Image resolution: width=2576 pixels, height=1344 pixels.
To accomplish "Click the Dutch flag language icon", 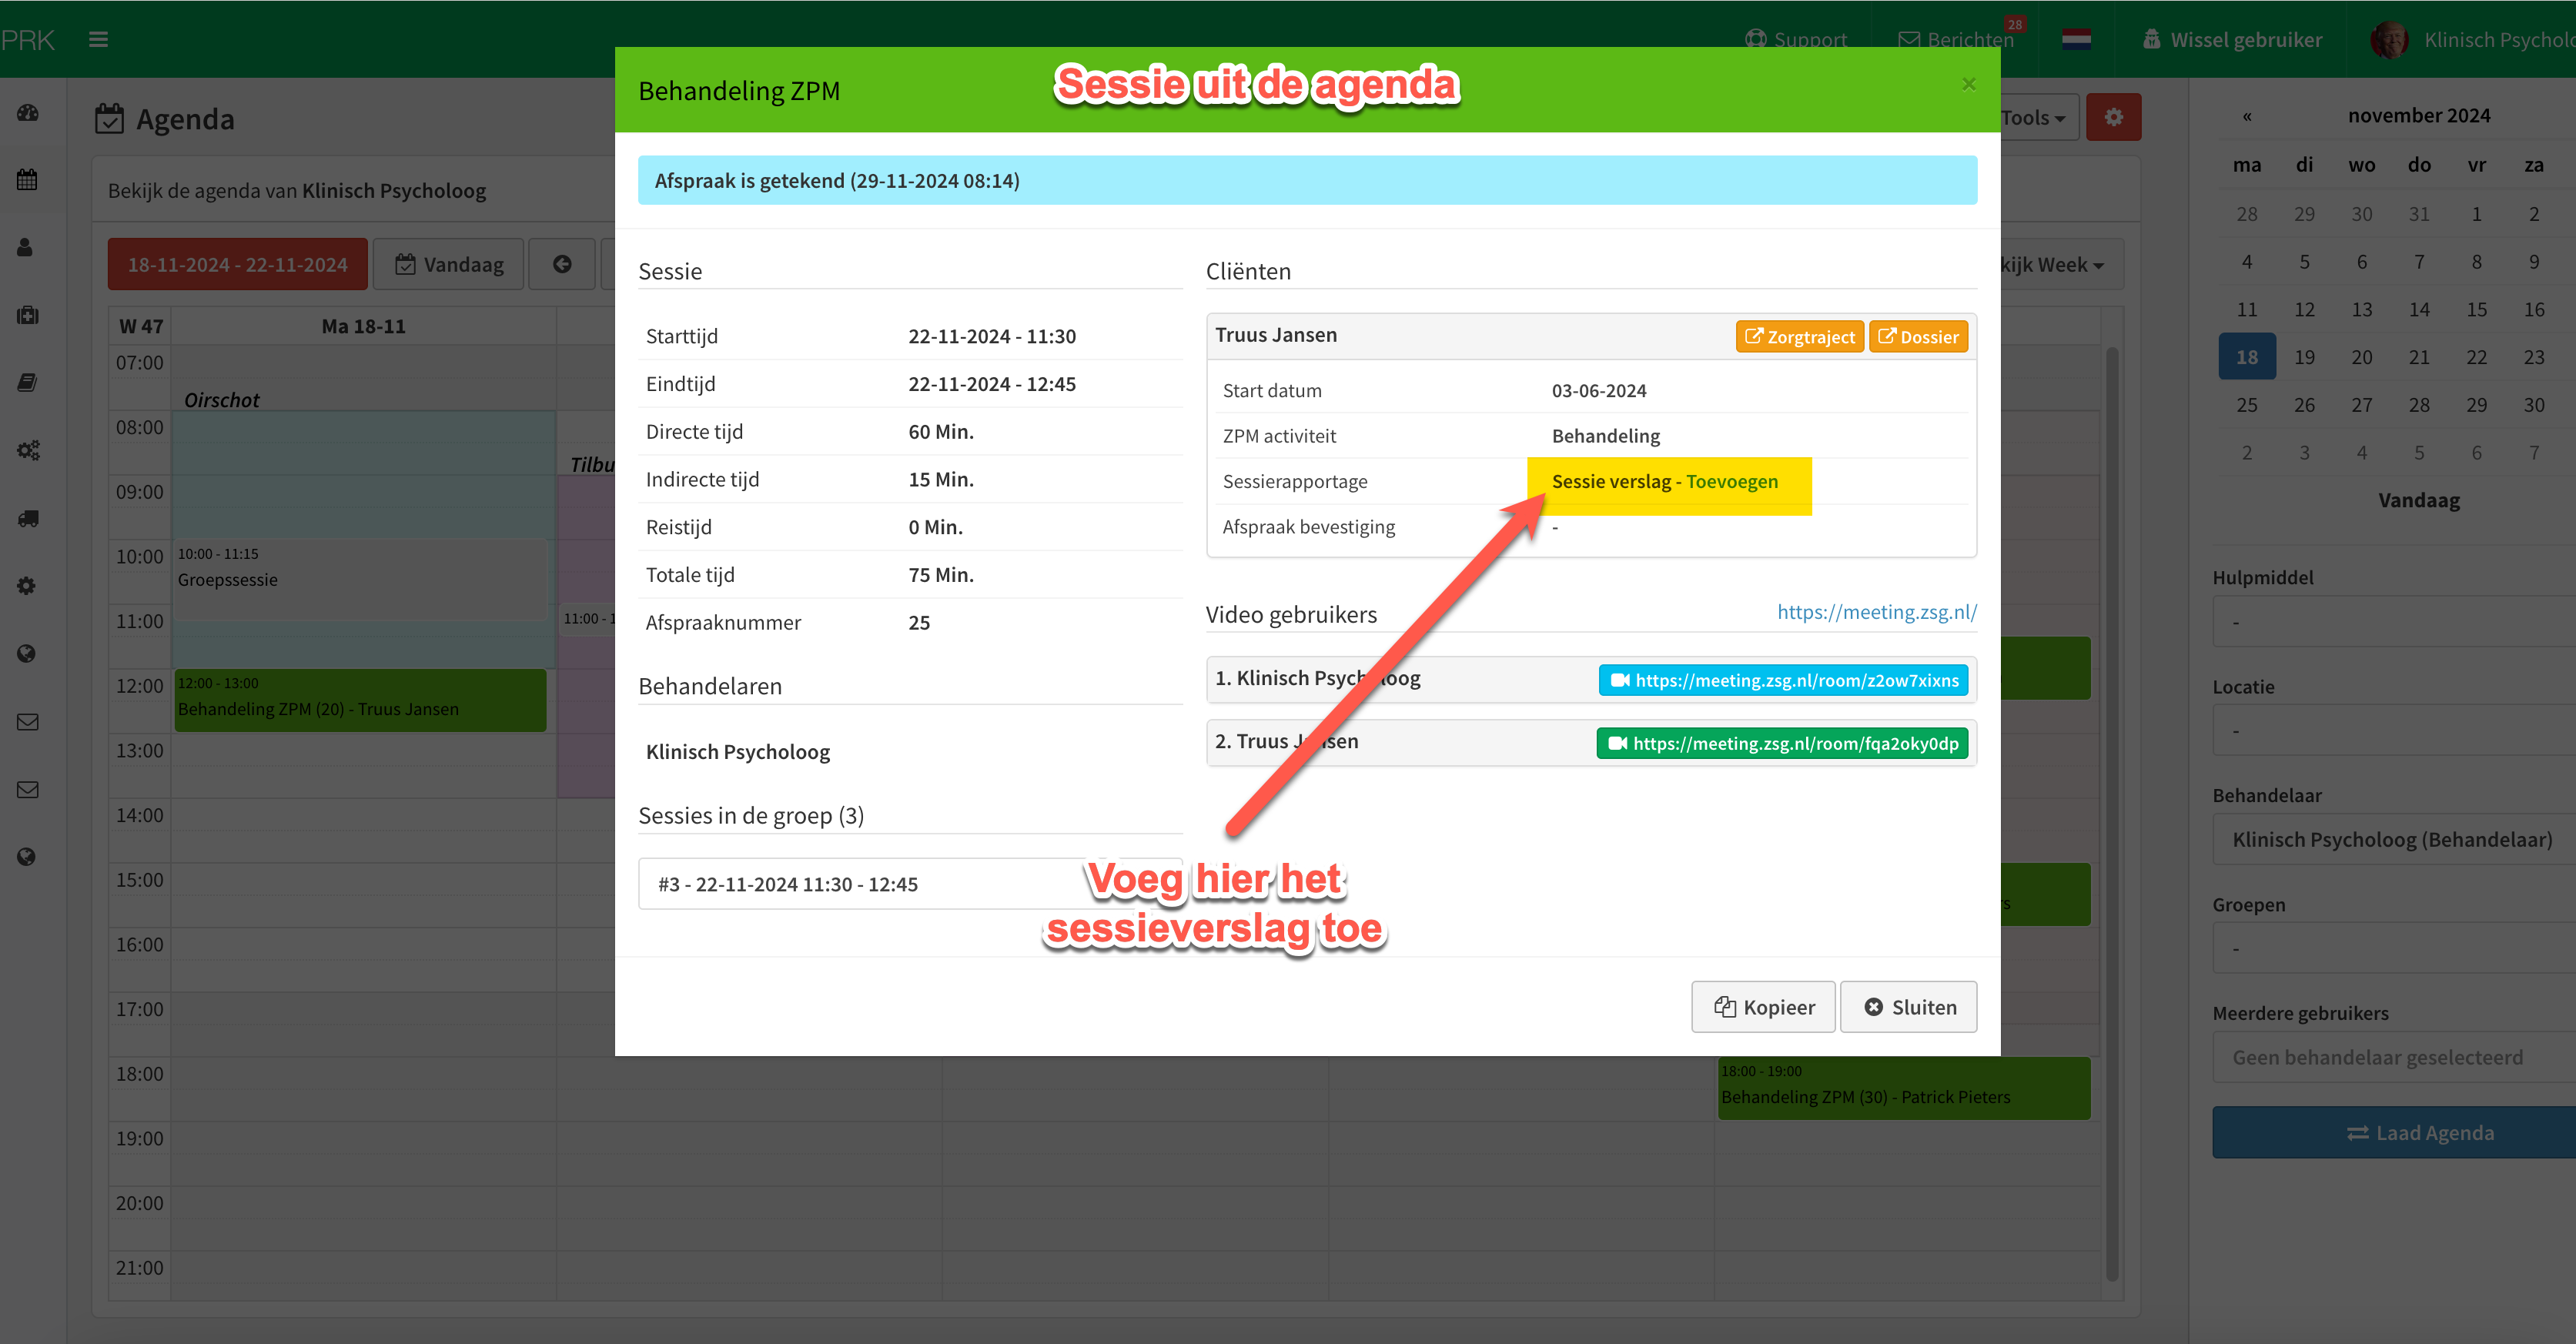I will pyautogui.click(x=2077, y=39).
